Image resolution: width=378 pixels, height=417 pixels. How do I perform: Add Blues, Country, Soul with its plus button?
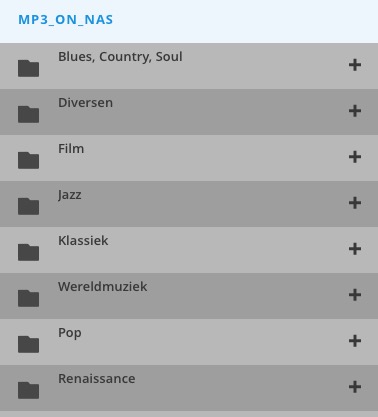pos(355,65)
